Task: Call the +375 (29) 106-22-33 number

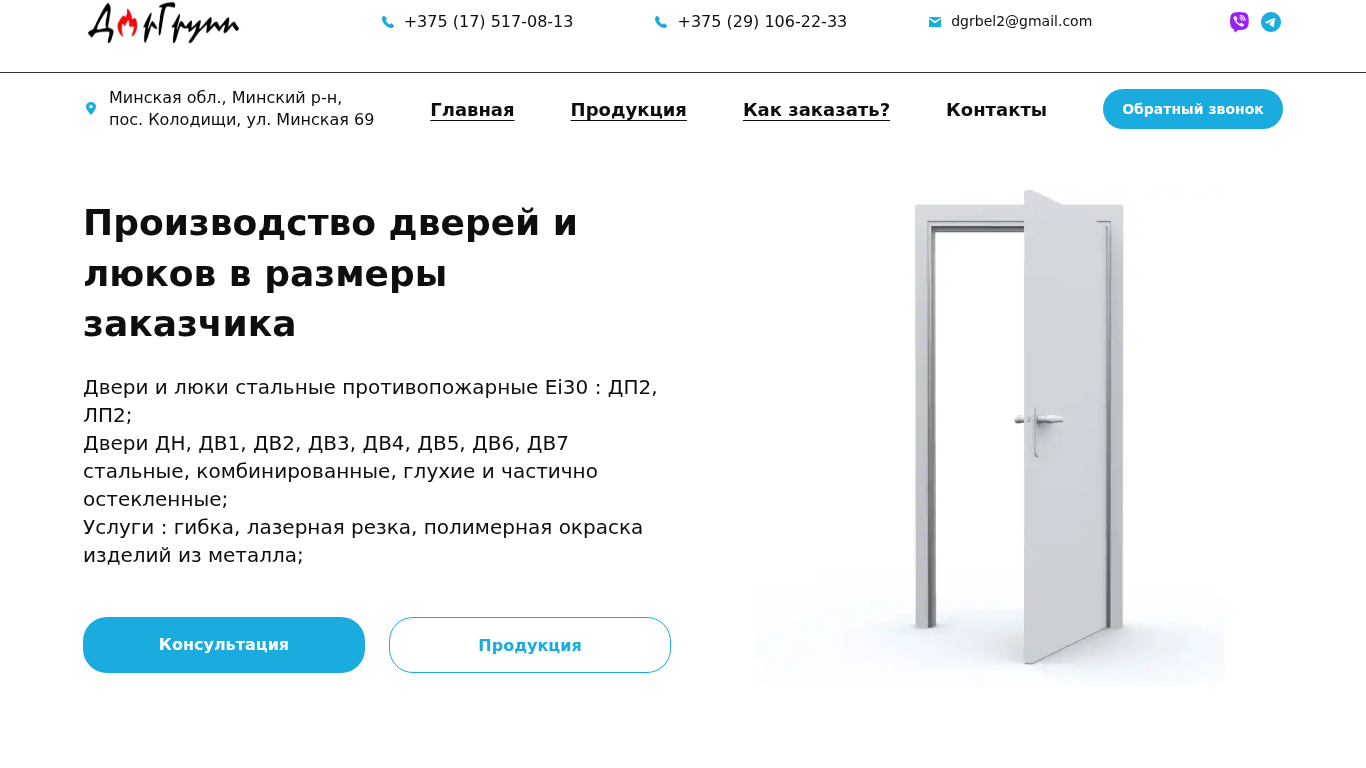Action: click(762, 22)
